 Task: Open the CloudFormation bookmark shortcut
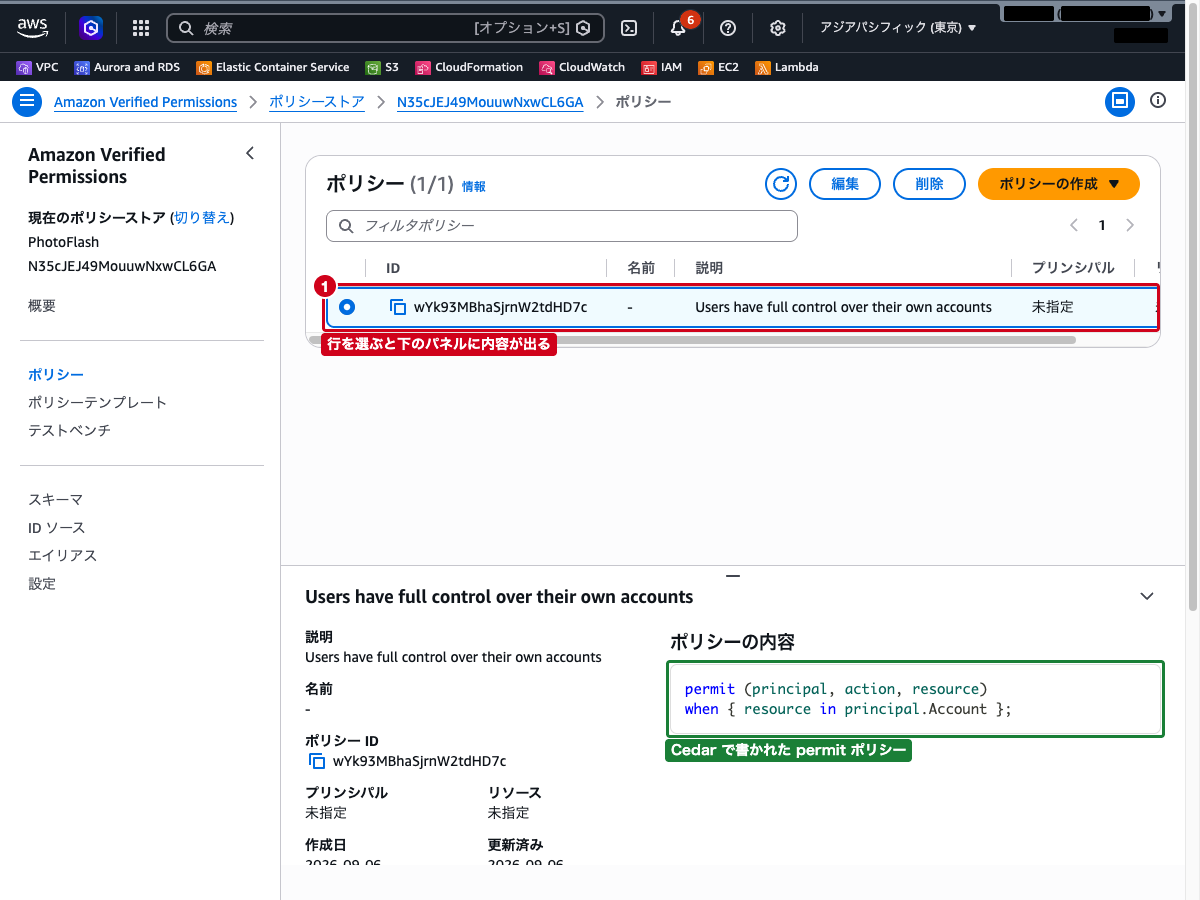point(469,68)
